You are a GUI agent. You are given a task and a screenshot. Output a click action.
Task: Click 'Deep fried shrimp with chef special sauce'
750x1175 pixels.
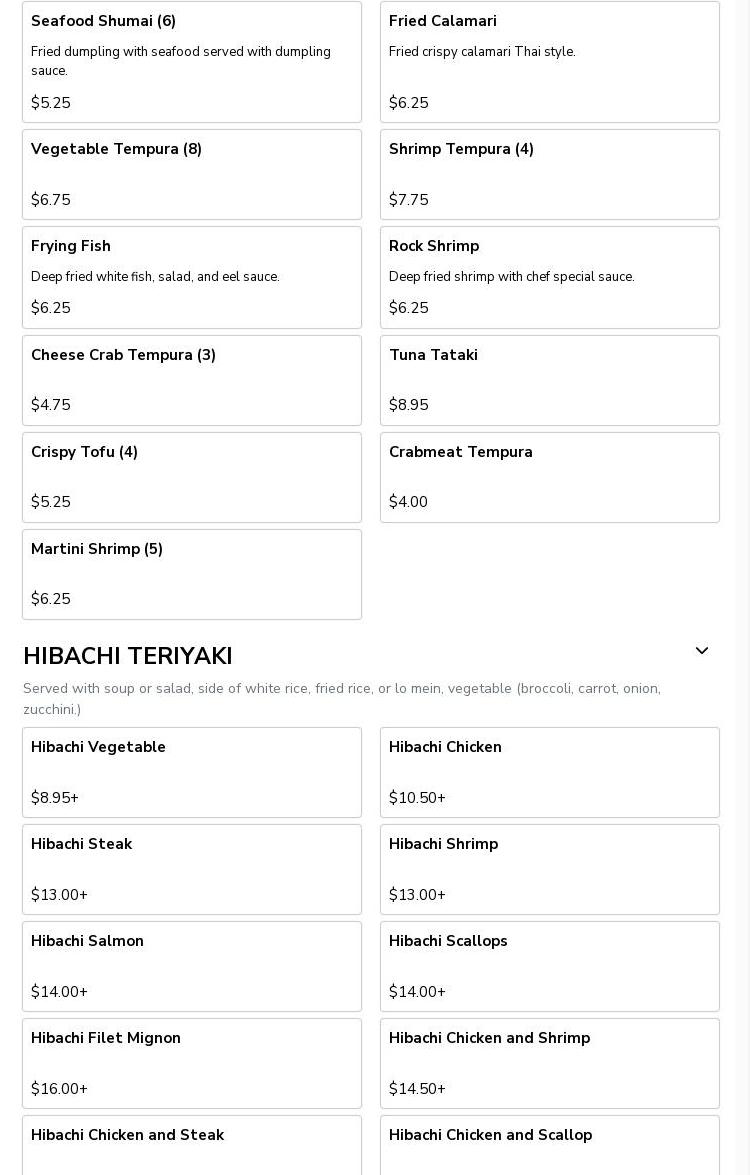512,277
